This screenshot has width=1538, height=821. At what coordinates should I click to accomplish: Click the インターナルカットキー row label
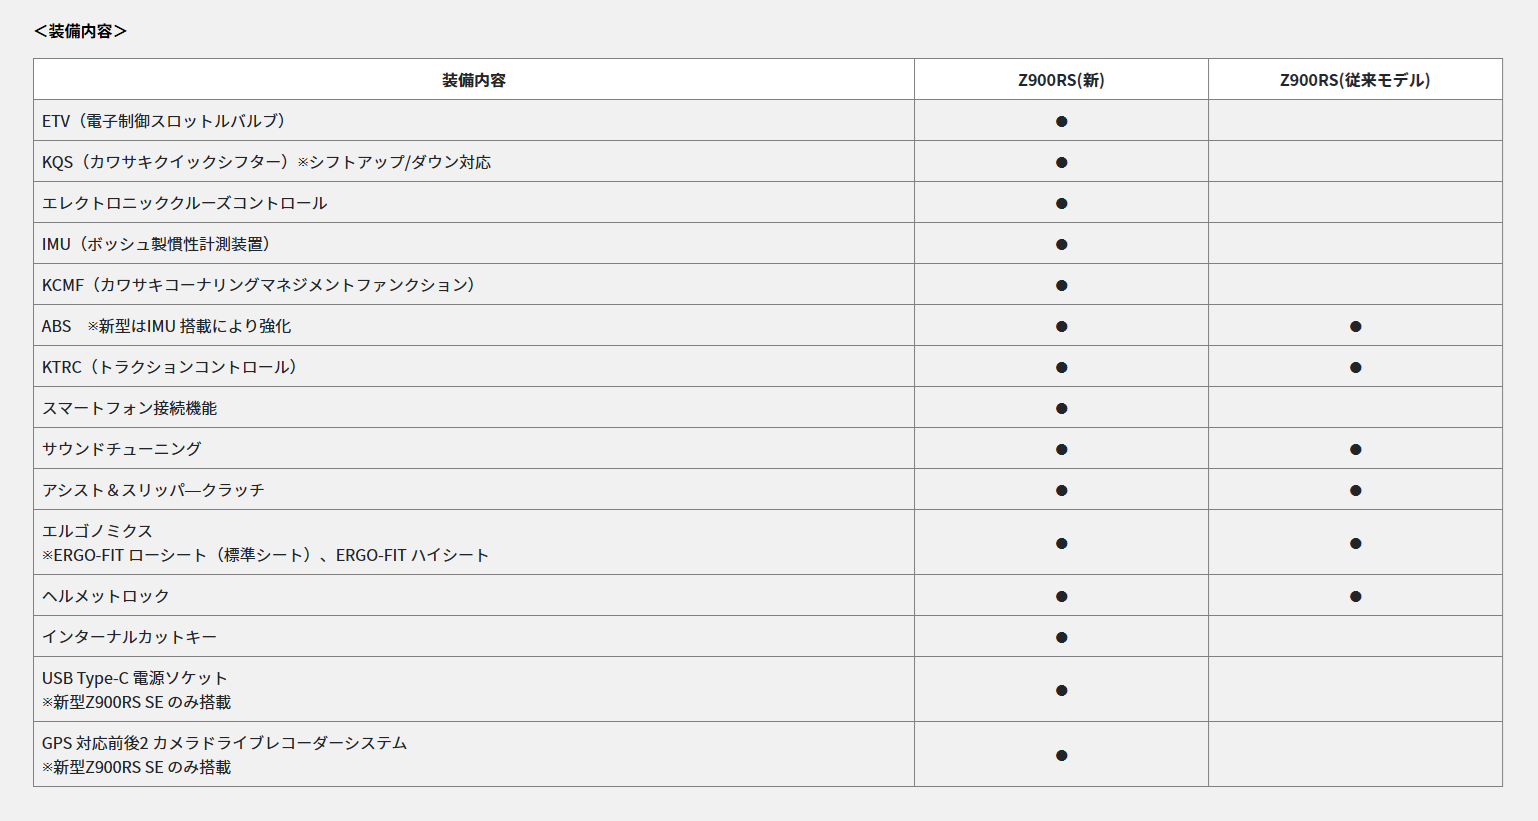coord(129,637)
